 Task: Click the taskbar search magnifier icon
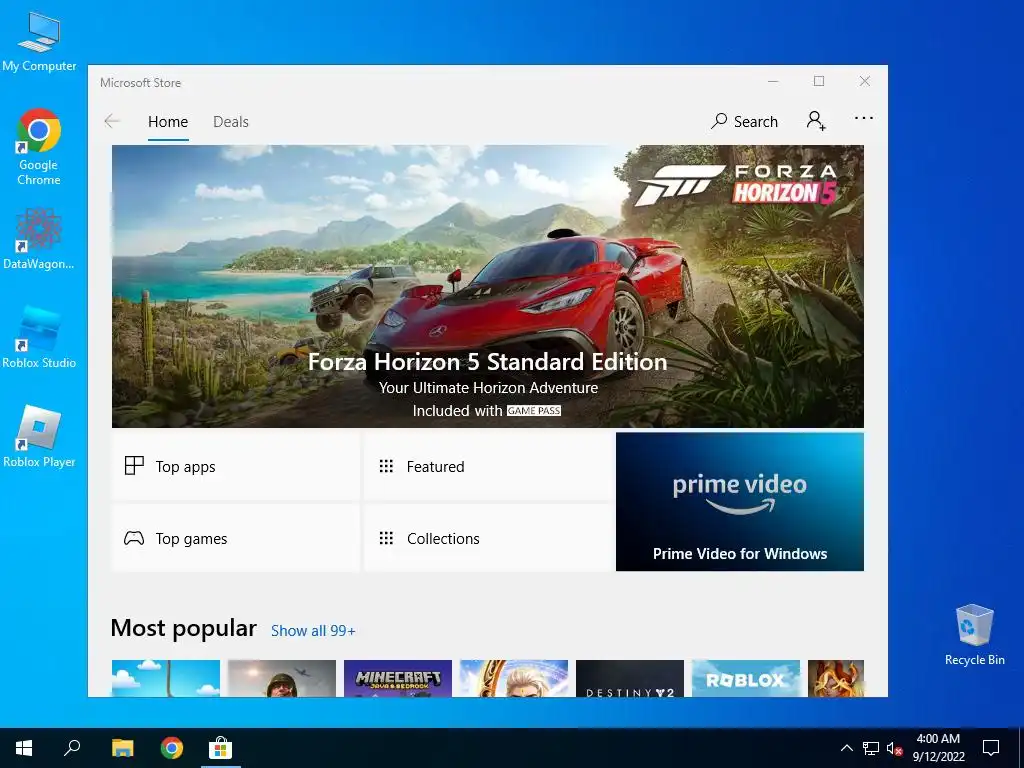72,748
